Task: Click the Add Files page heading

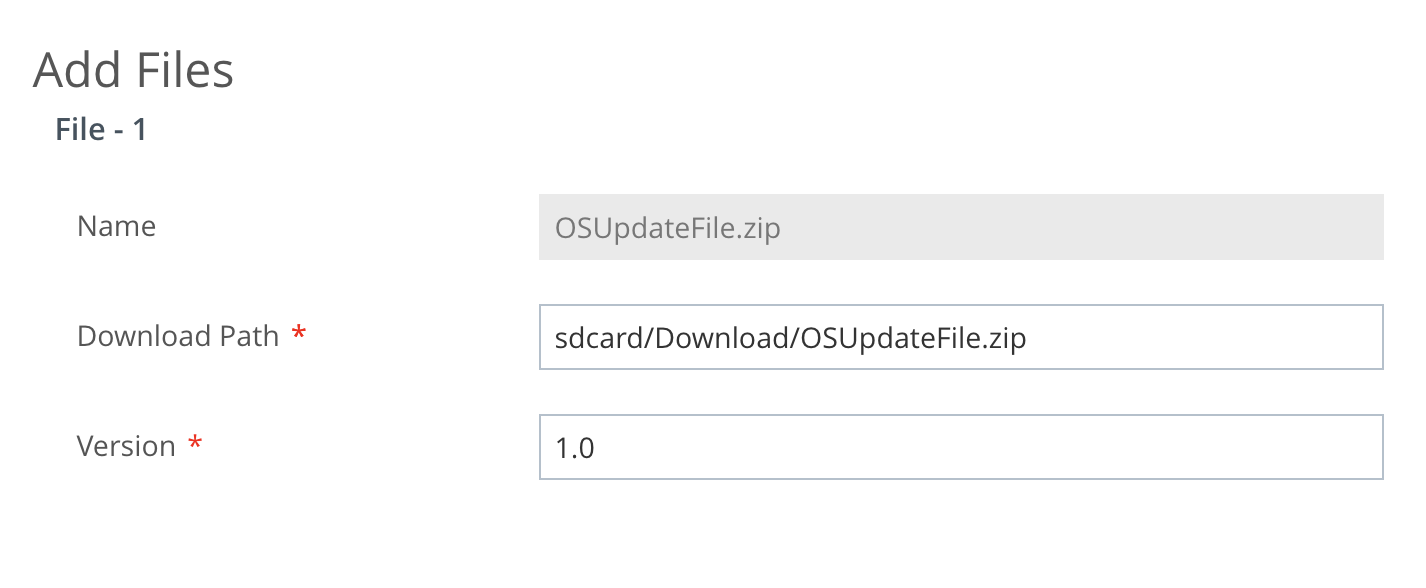Action: (134, 69)
